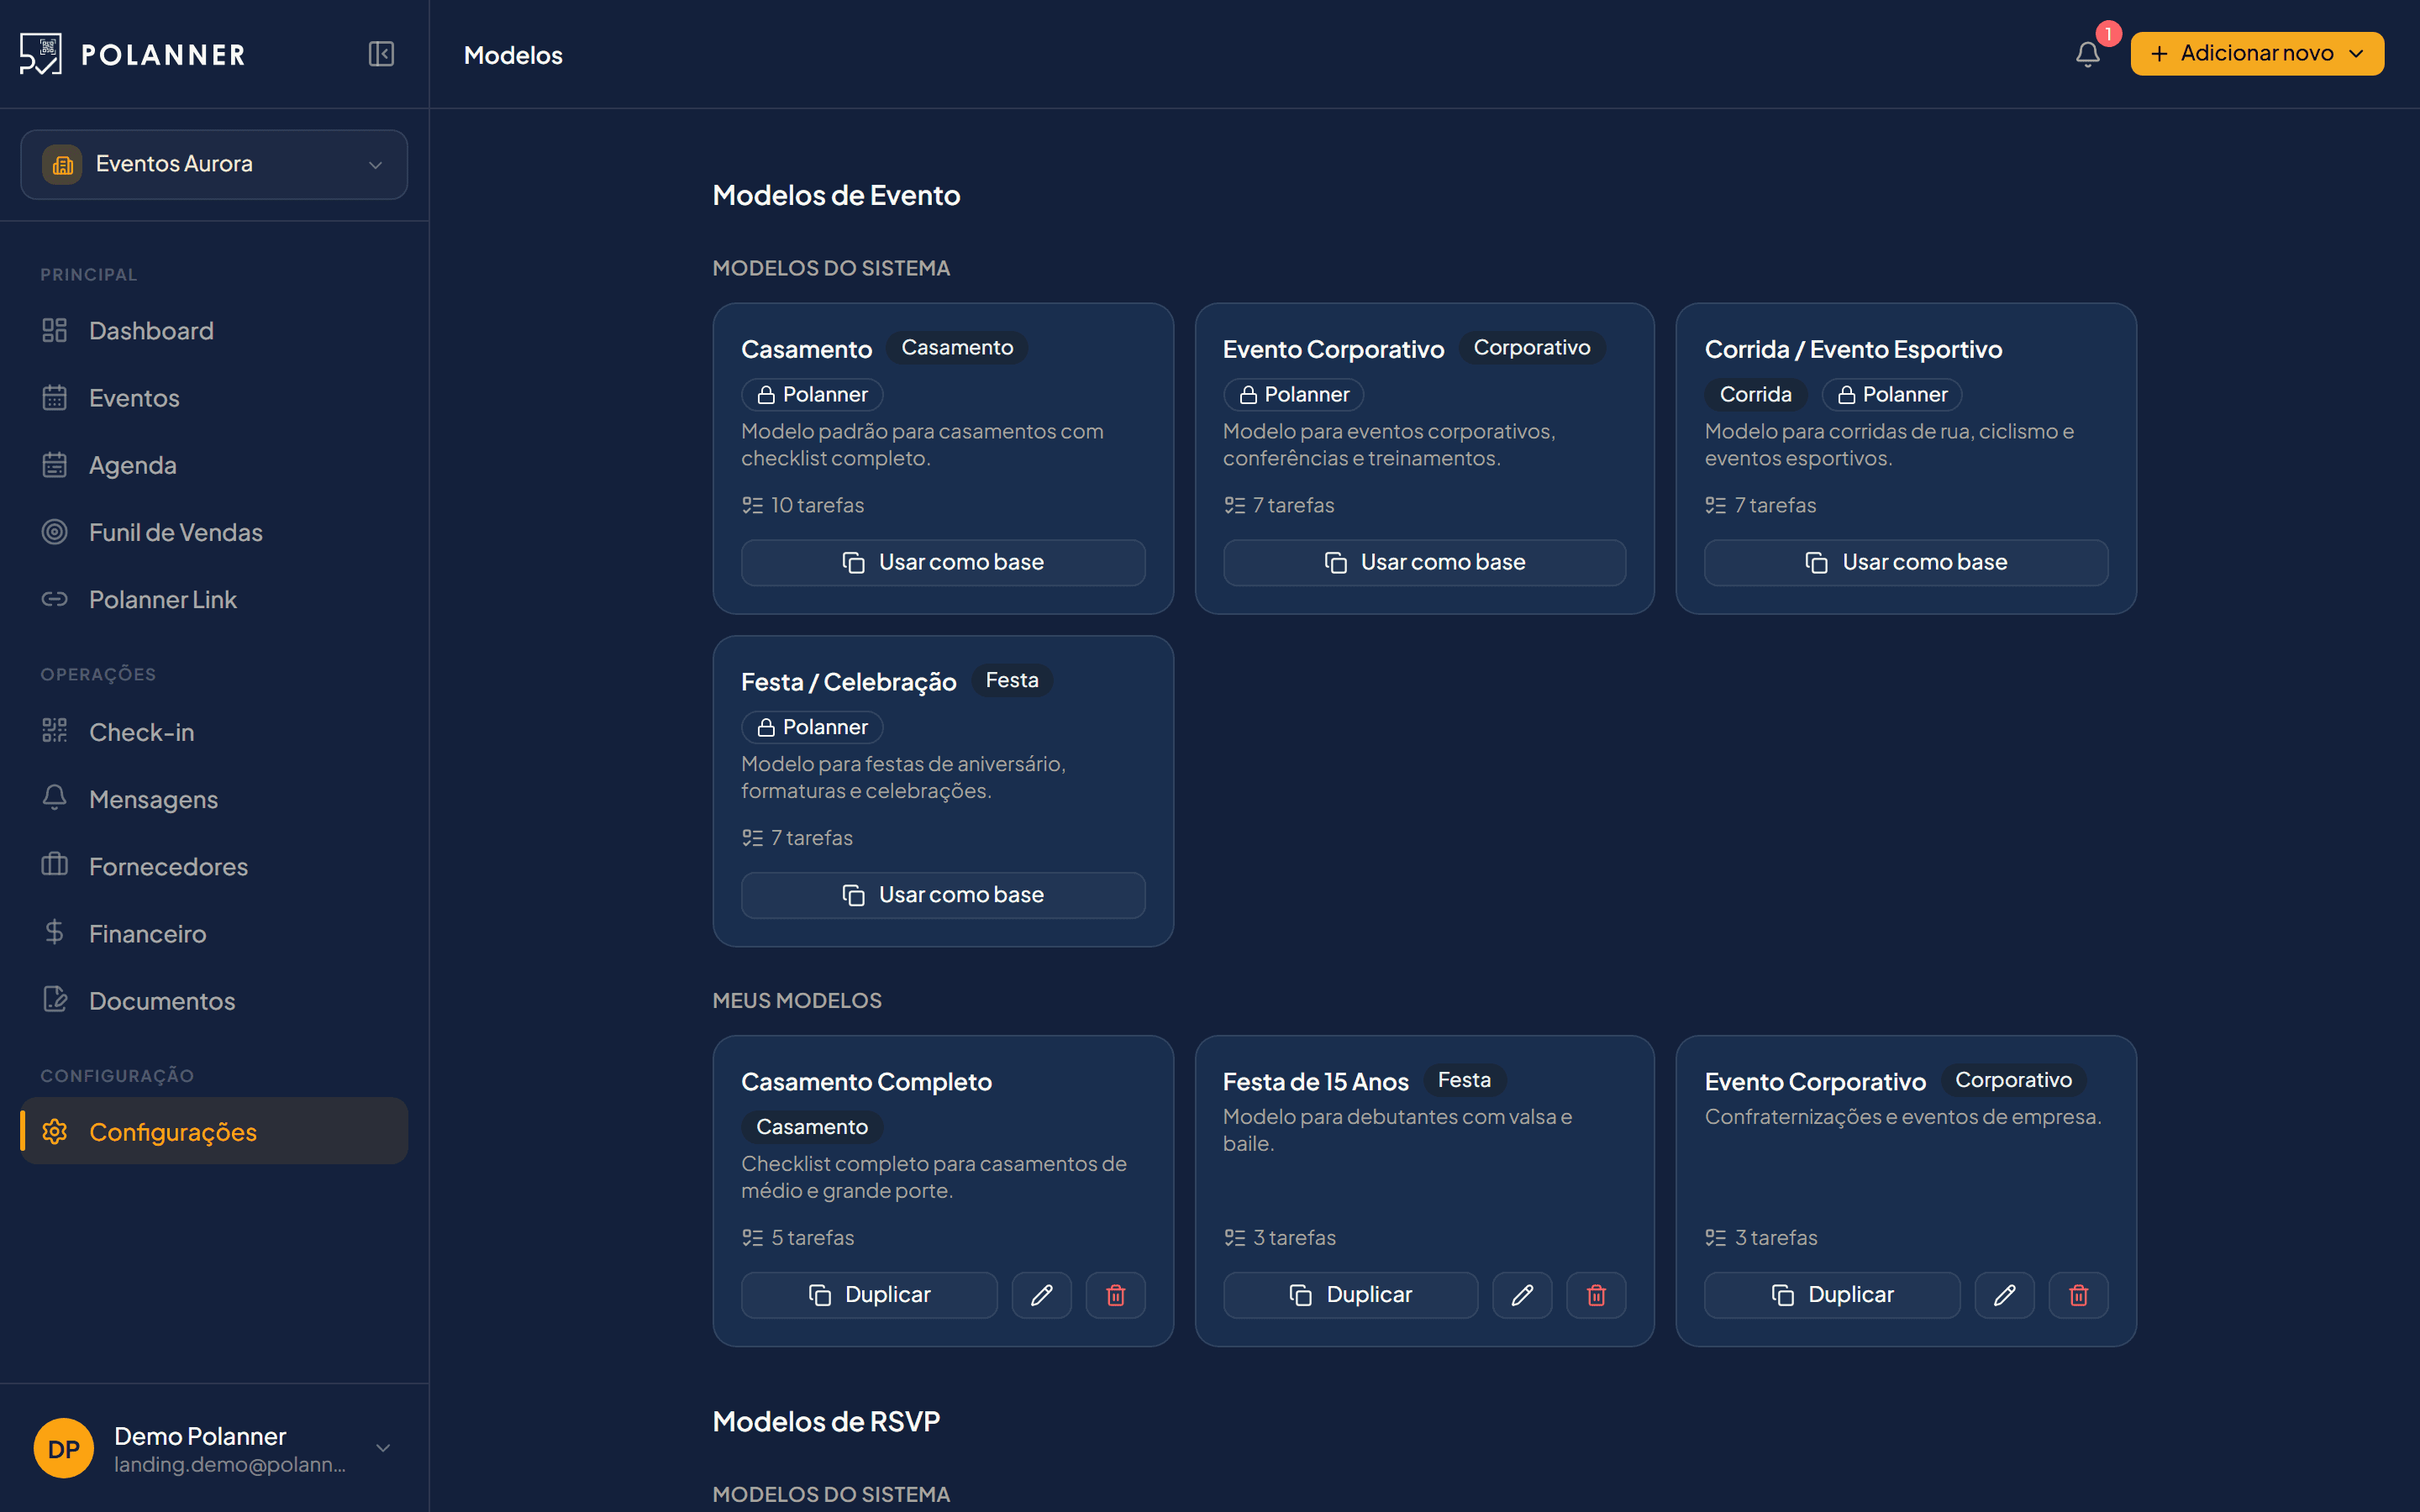The image size is (2420, 1512).
Task: Expand the Eventos Aurora workspace selector
Action: tap(214, 164)
